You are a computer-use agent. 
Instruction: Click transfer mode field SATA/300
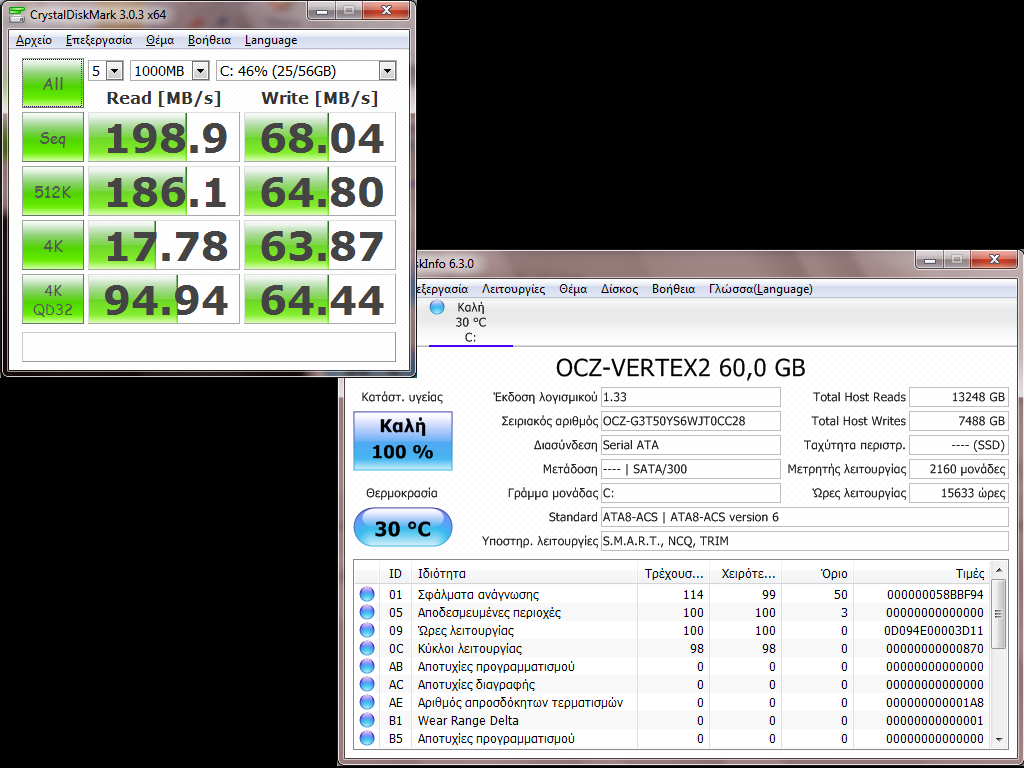click(x=690, y=469)
